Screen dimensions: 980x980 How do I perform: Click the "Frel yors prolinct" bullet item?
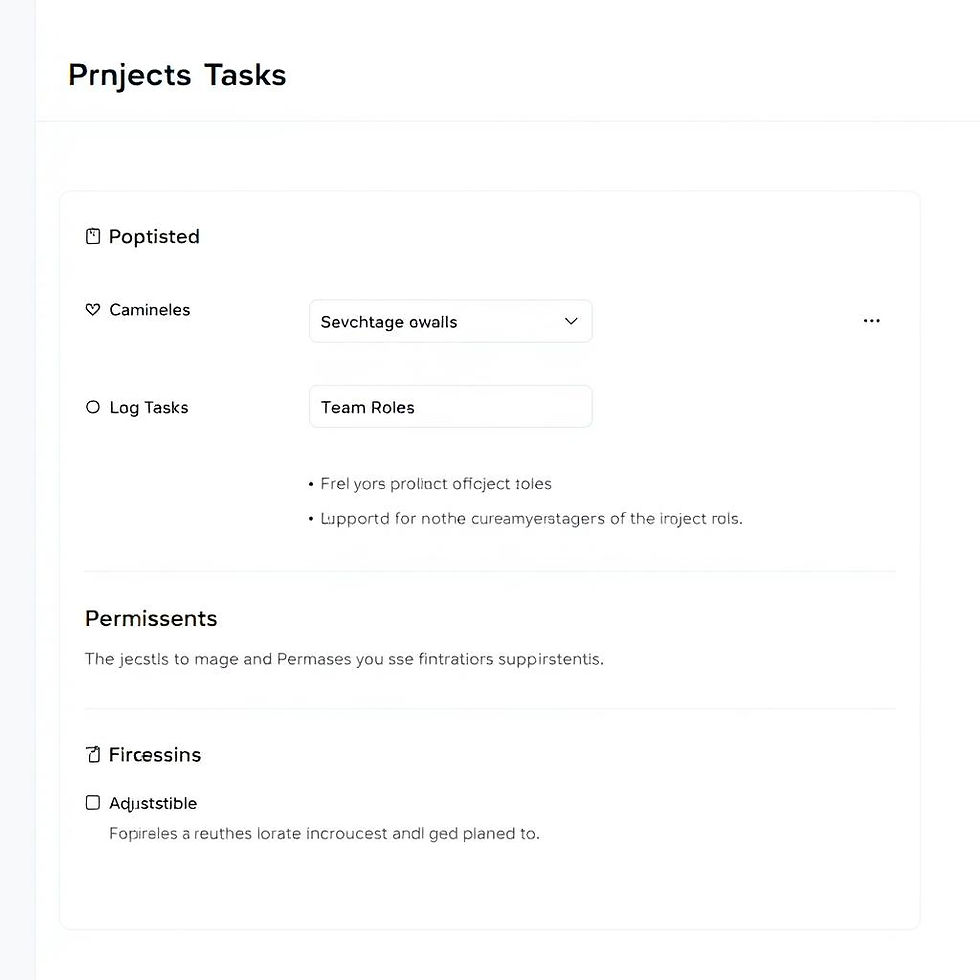tap(436, 484)
